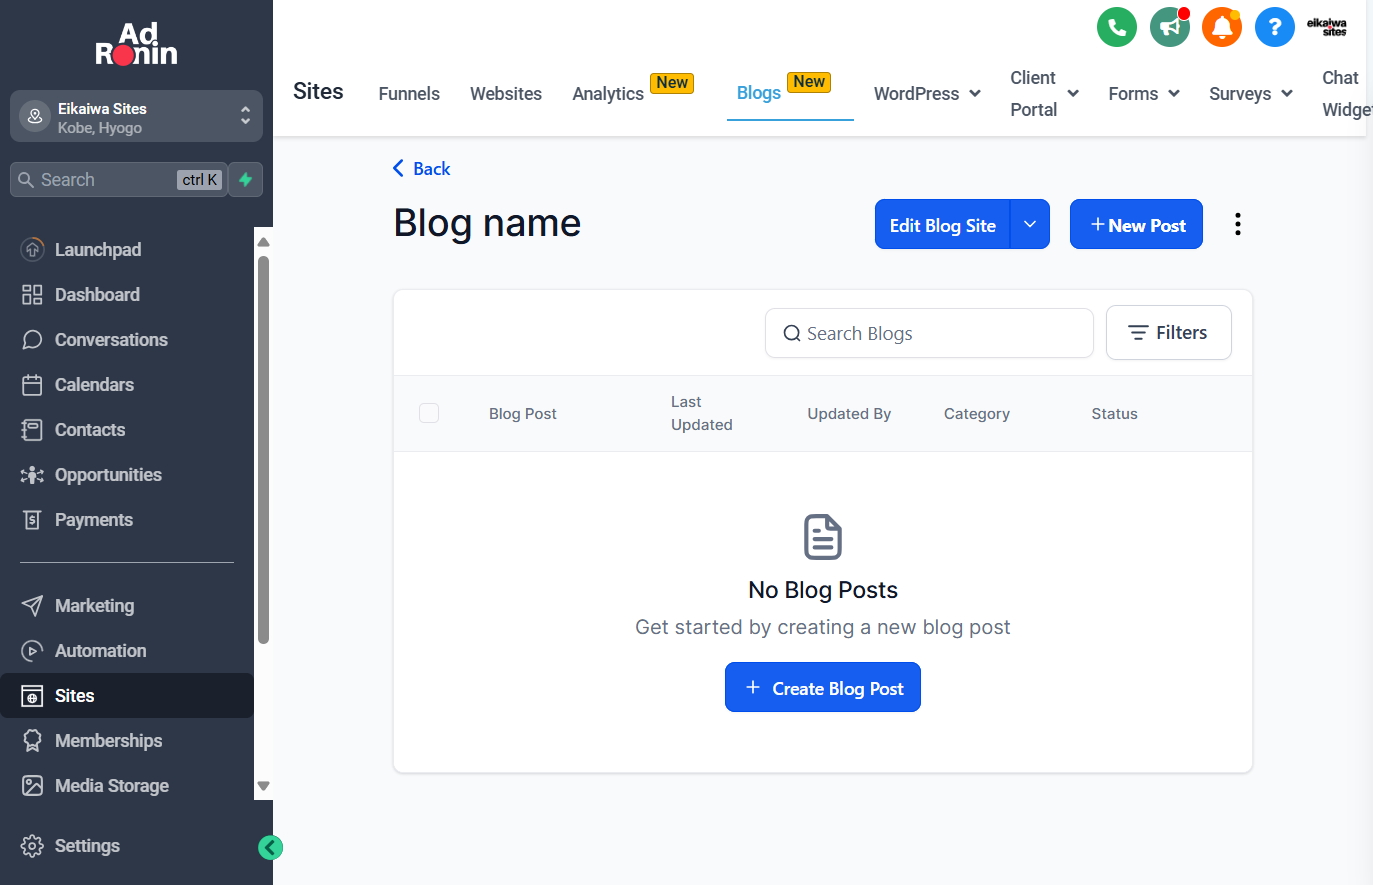
Task: Click the Status column header
Action: point(1114,414)
